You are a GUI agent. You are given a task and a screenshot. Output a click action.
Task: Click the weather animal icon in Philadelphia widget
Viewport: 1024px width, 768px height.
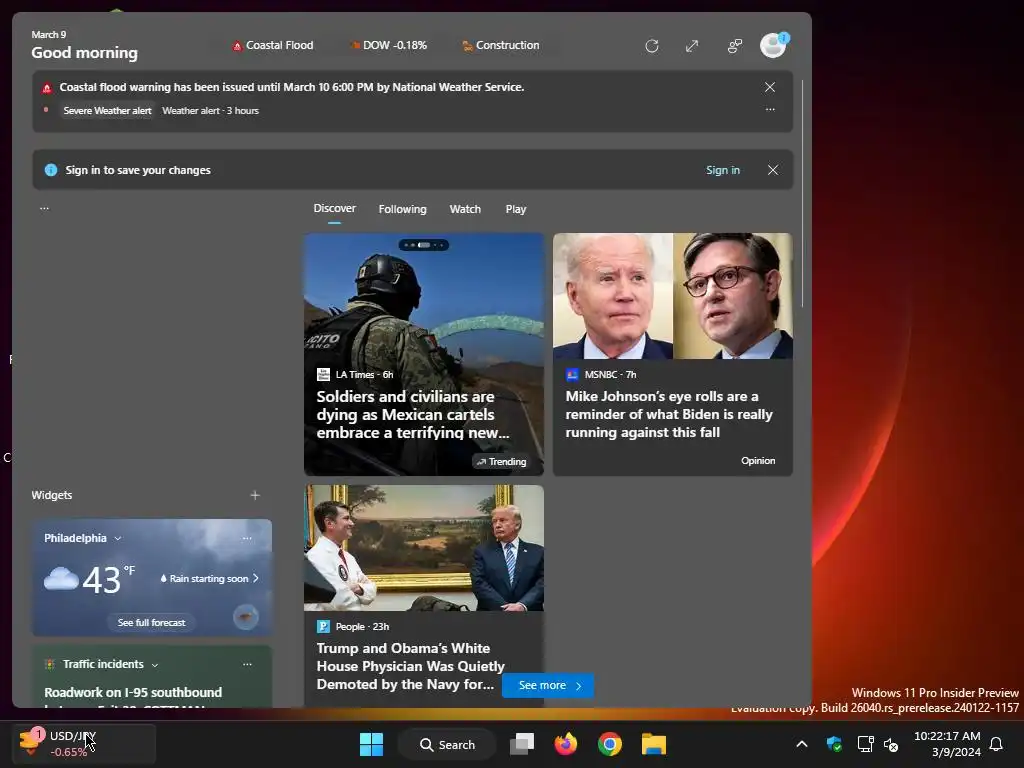pyautogui.click(x=246, y=616)
